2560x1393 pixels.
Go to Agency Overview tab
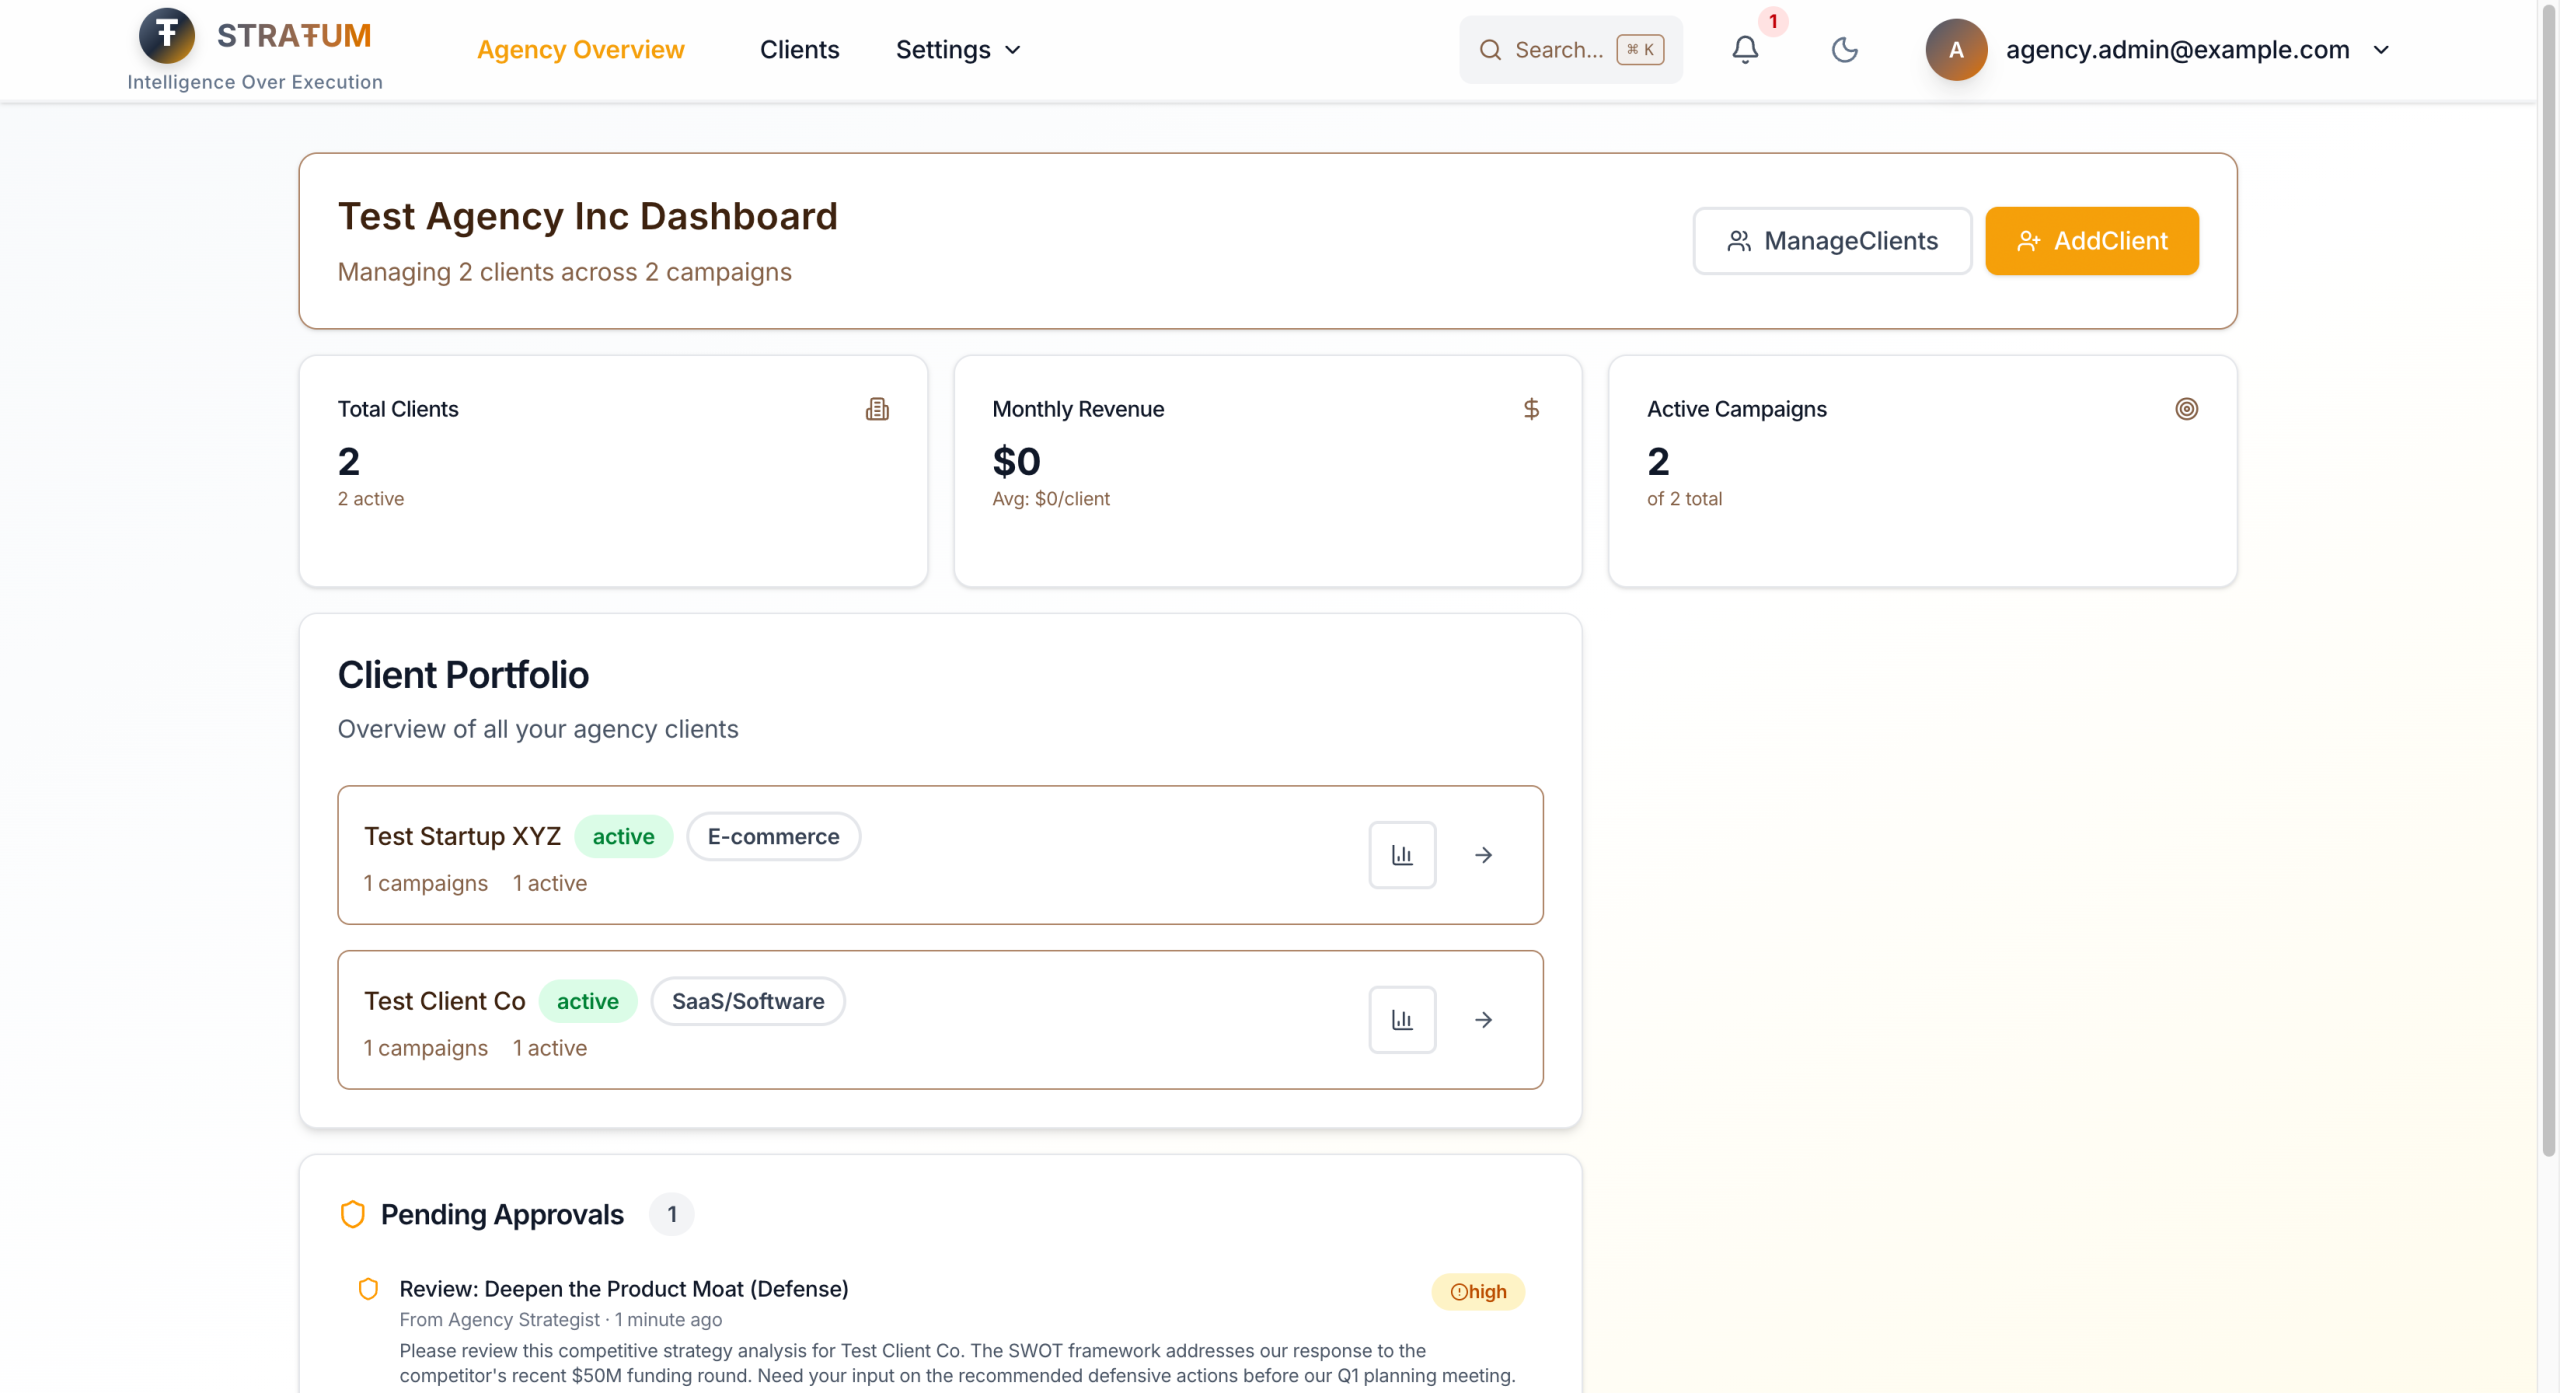(x=580, y=50)
